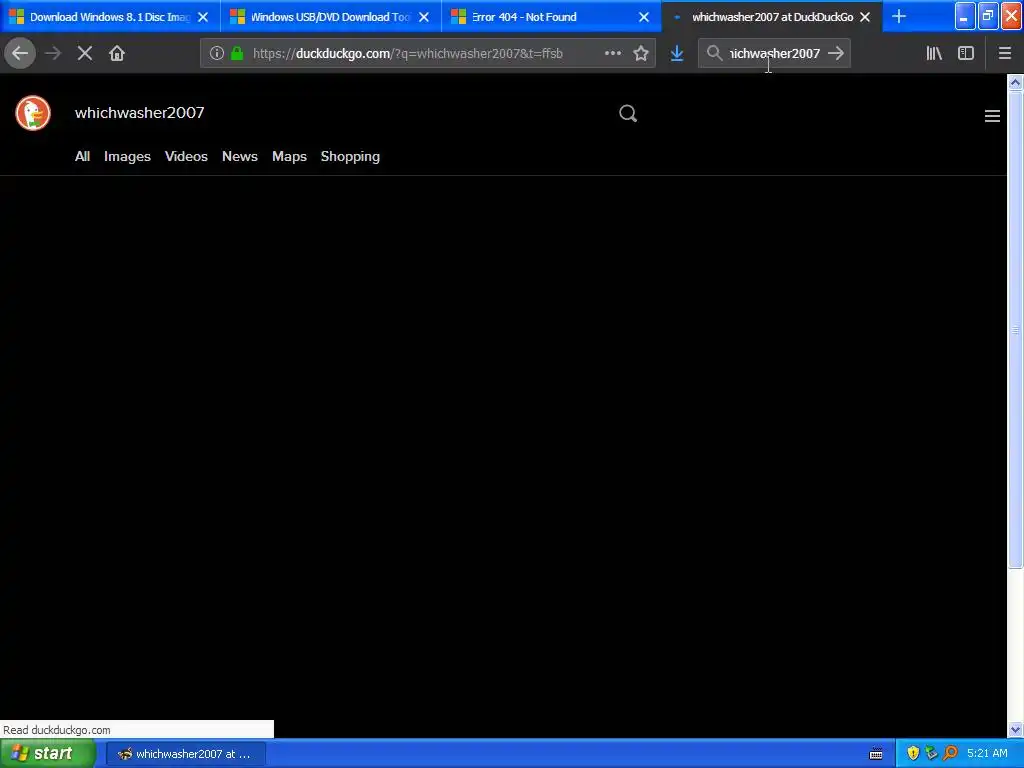Screen dimensions: 1024x768
Task: Switch to Windows USB/DVD Download Tool tab
Action: [x=331, y=17]
